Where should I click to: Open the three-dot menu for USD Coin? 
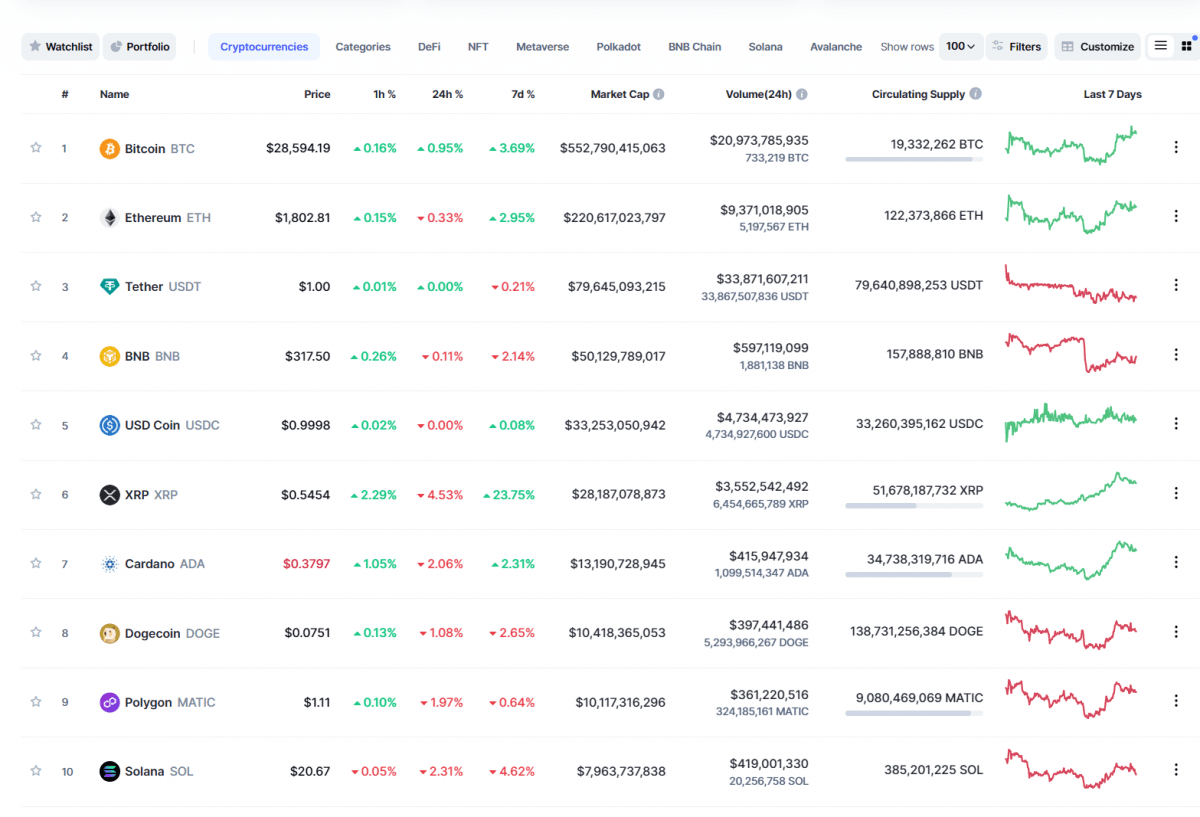pyautogui.click(x=1176, y=424)
